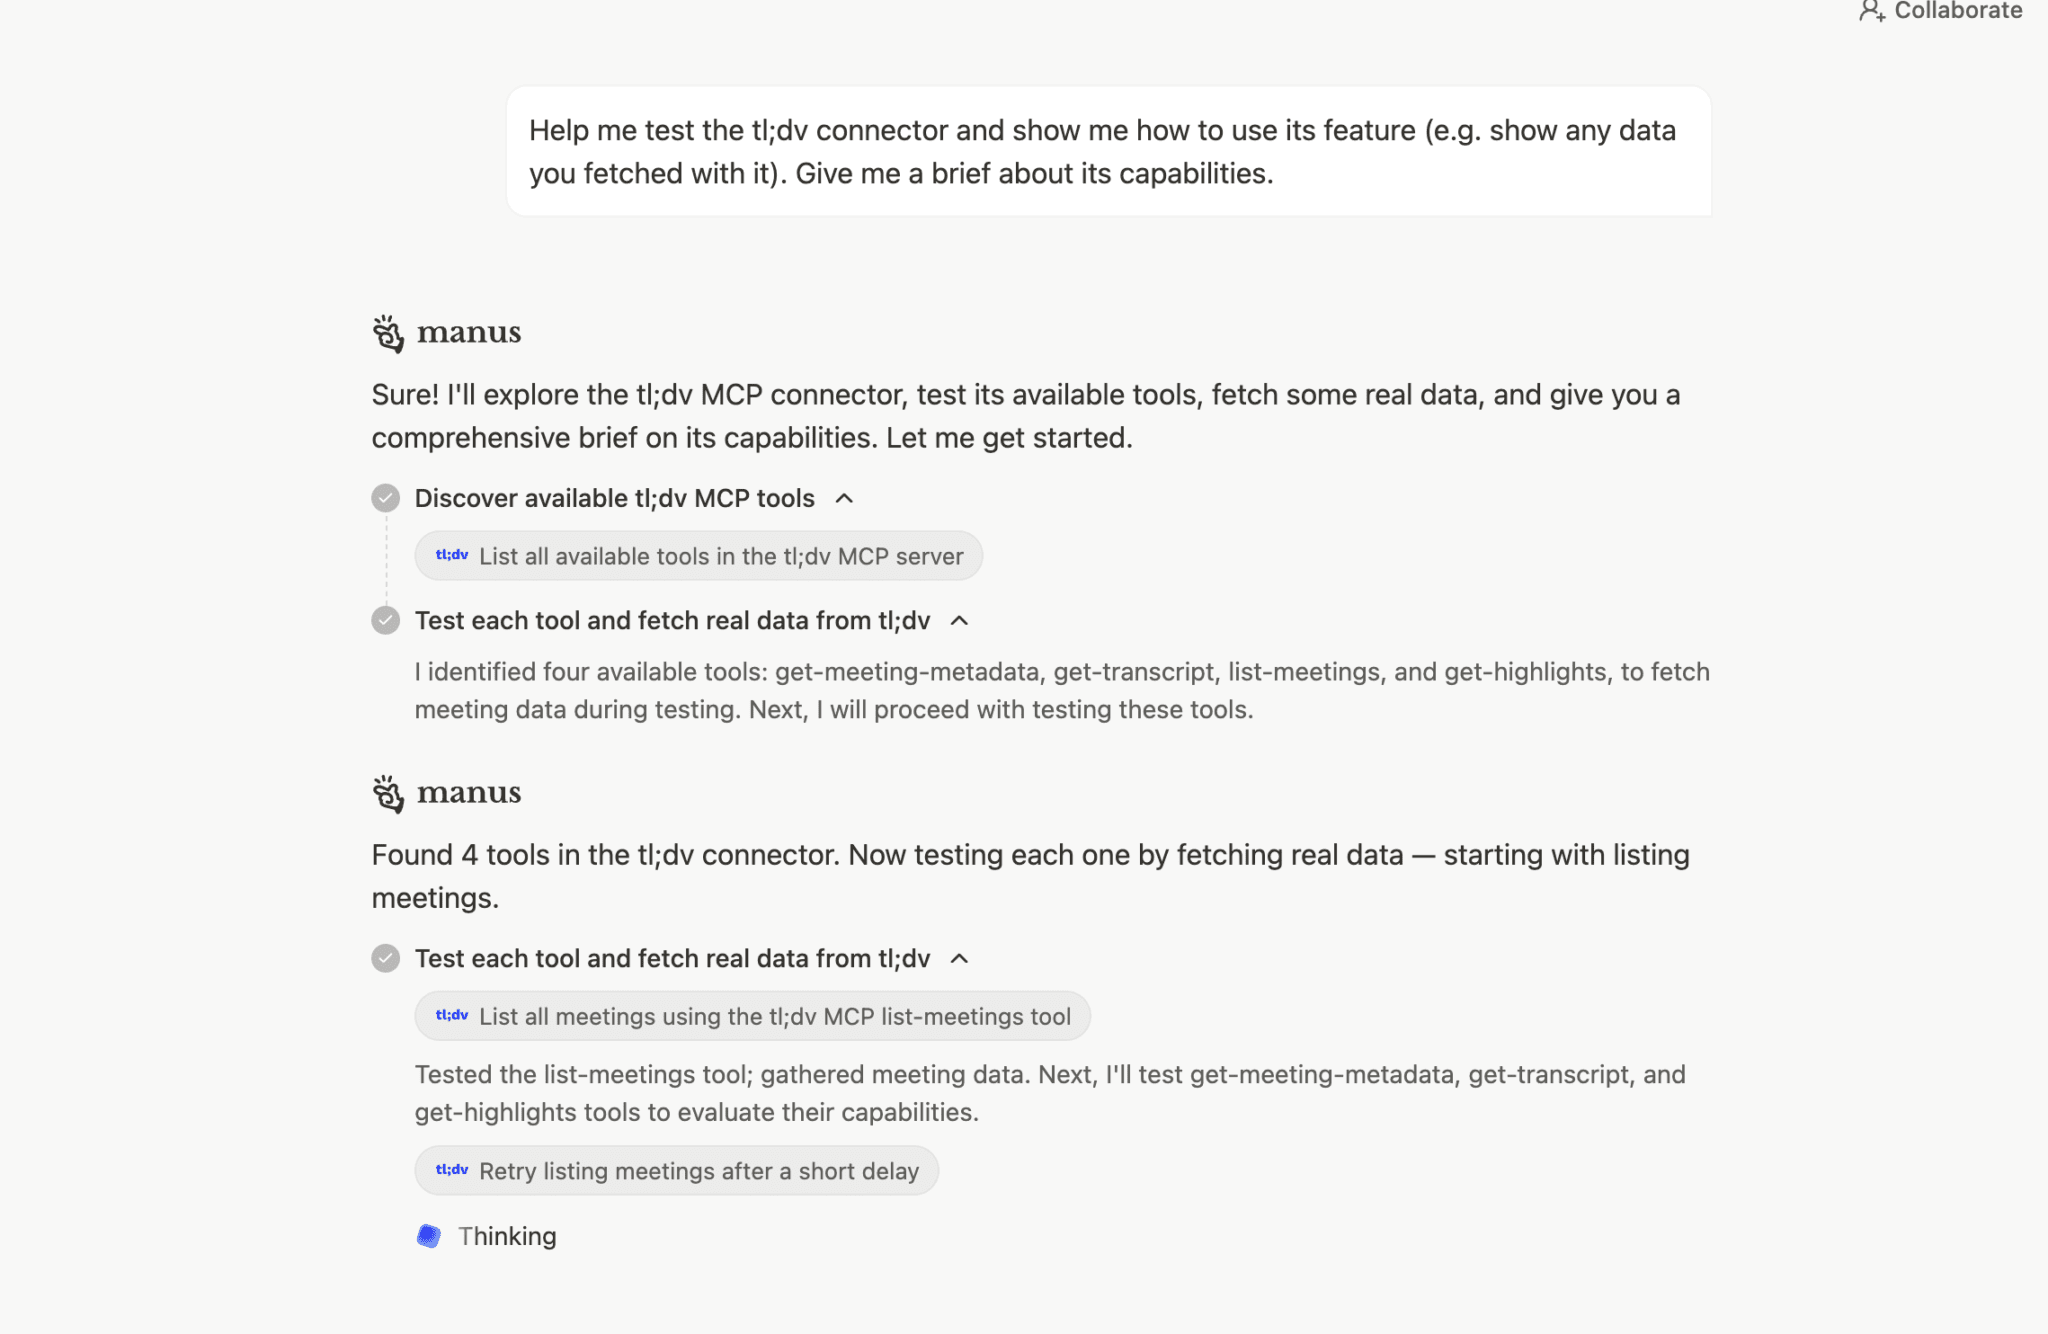This screenshot has width=2048, height=1334.
Task: Click tl;dv icon in Retry listing meetings chip
Action: click(452, 1170)
